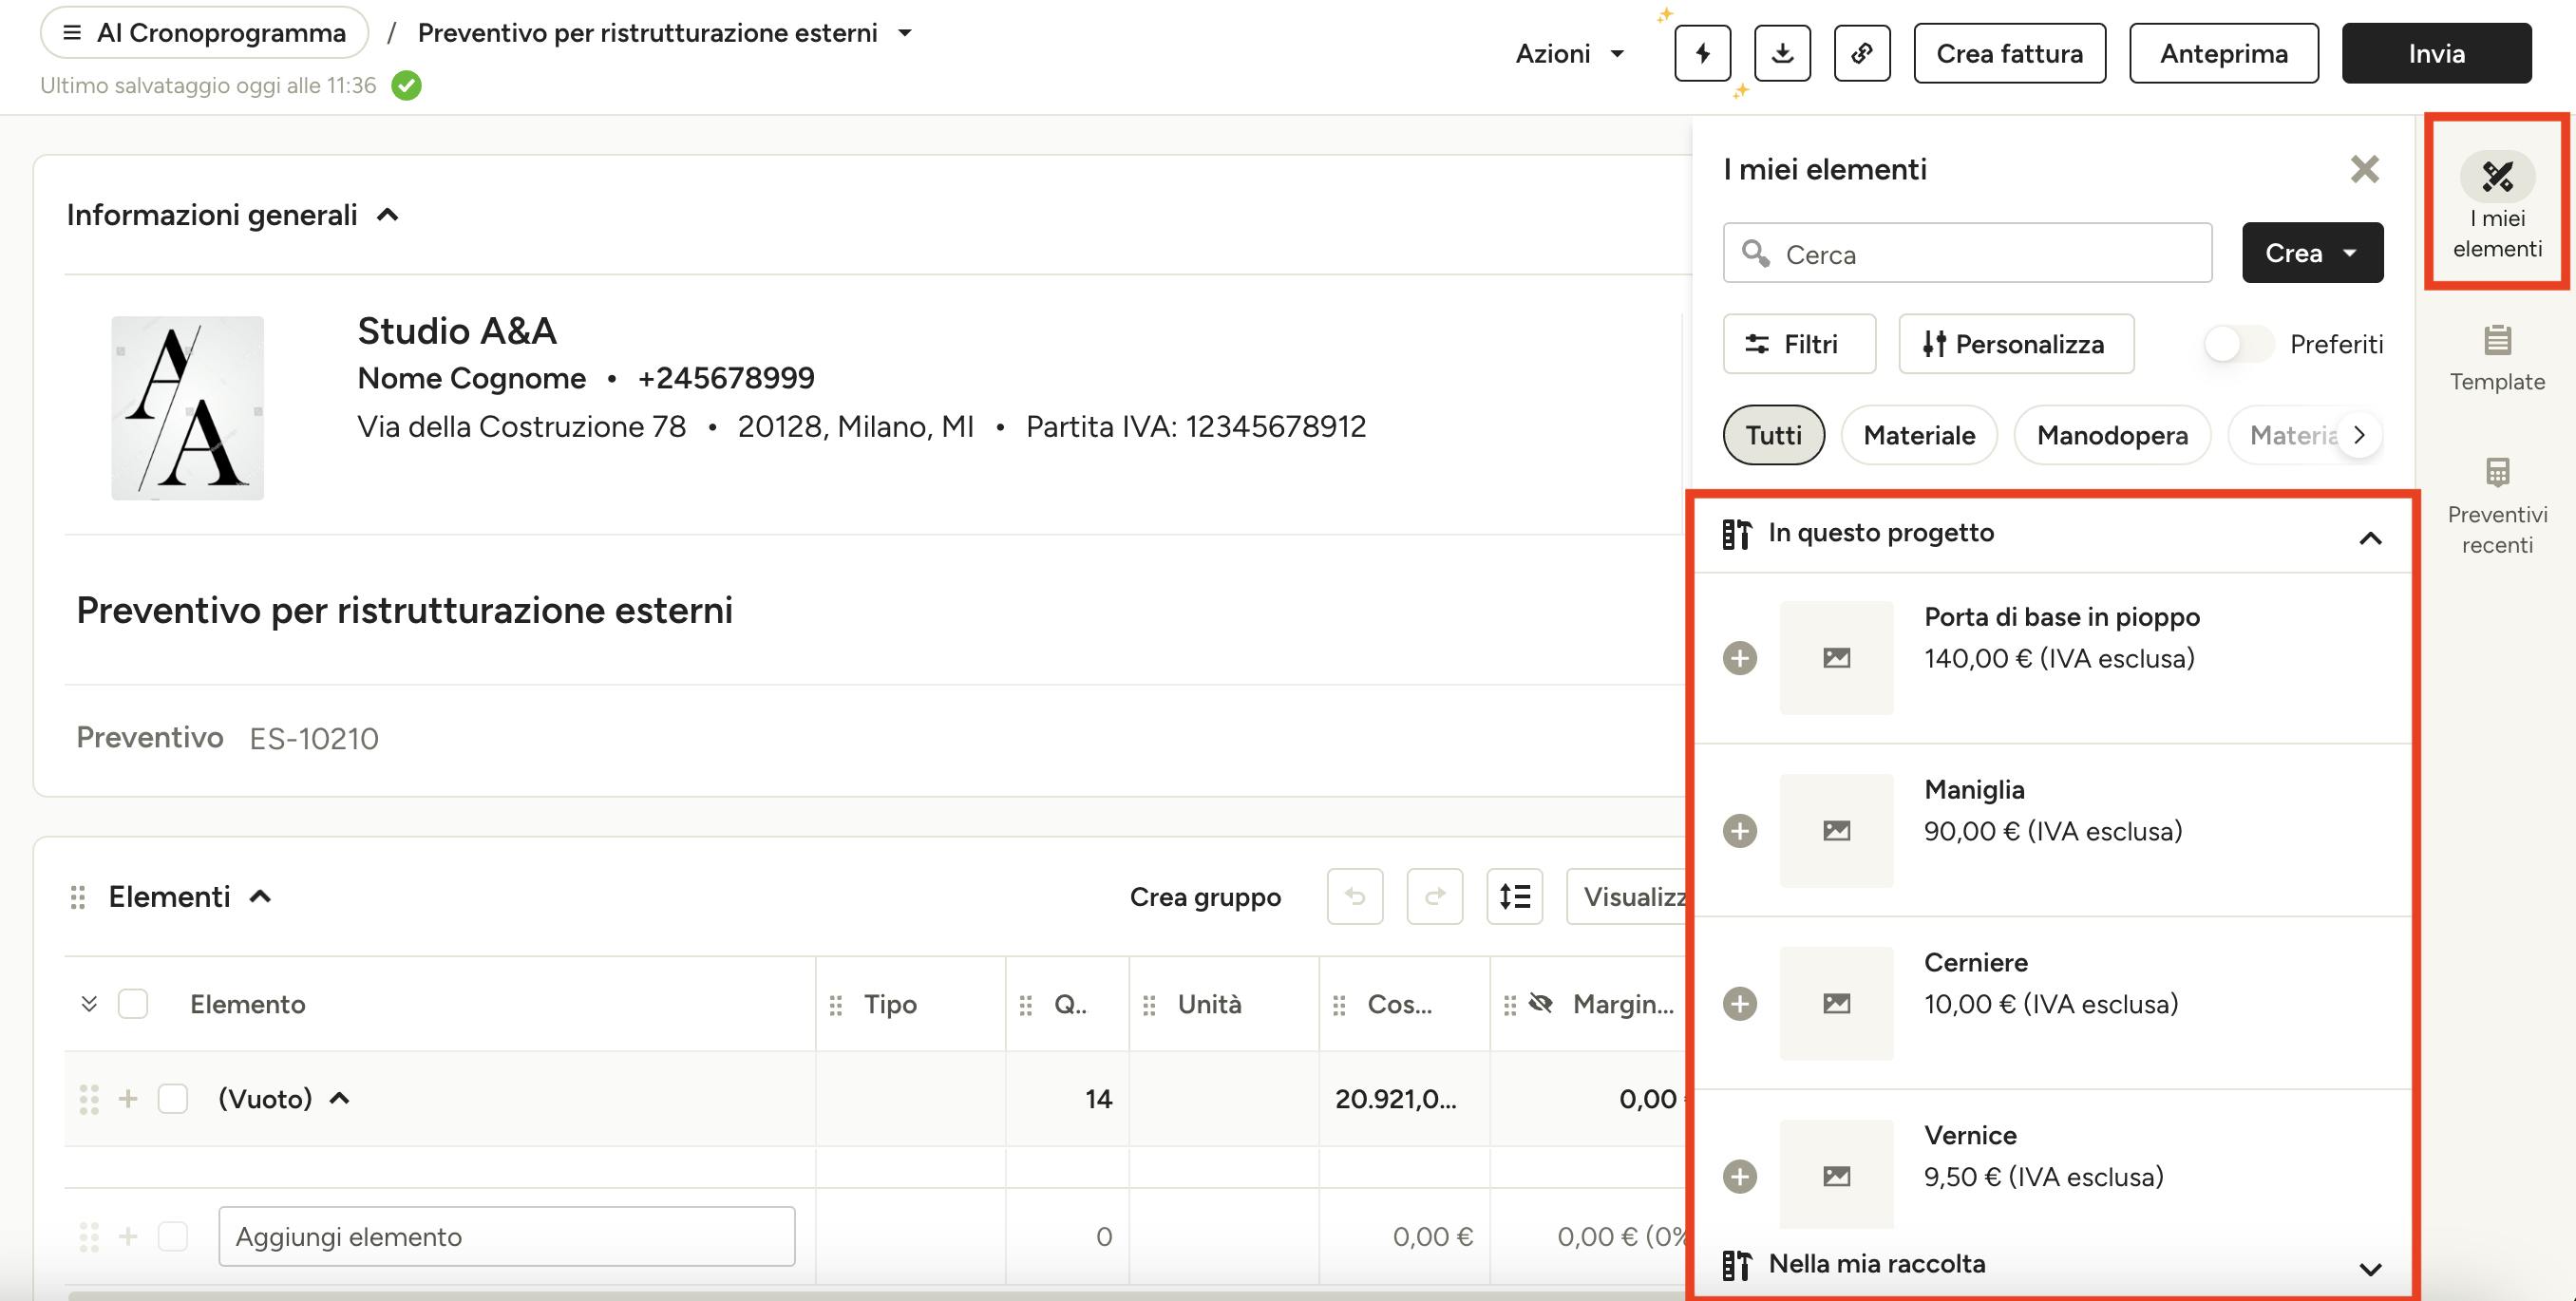Check the select-all checkbox in Elemento header
This screenshot has height=1301, width=2576.
pos(133,1004)
